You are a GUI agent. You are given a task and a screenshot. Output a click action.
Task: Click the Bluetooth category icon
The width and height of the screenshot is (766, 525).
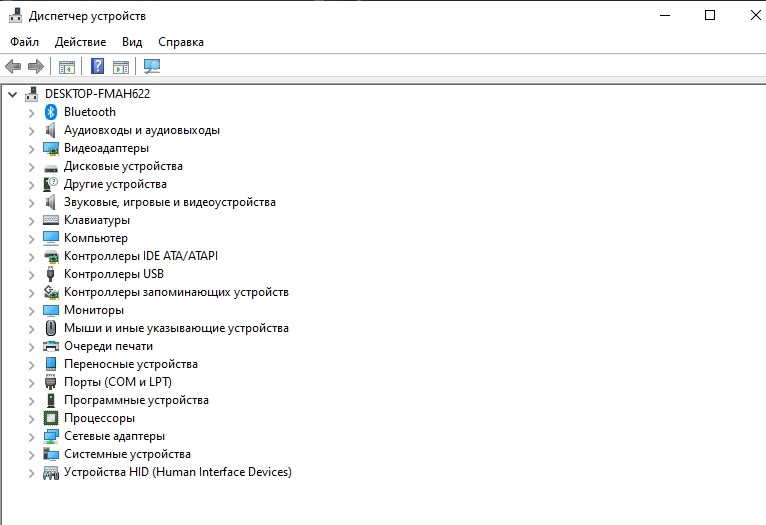[x=51, y=112]
